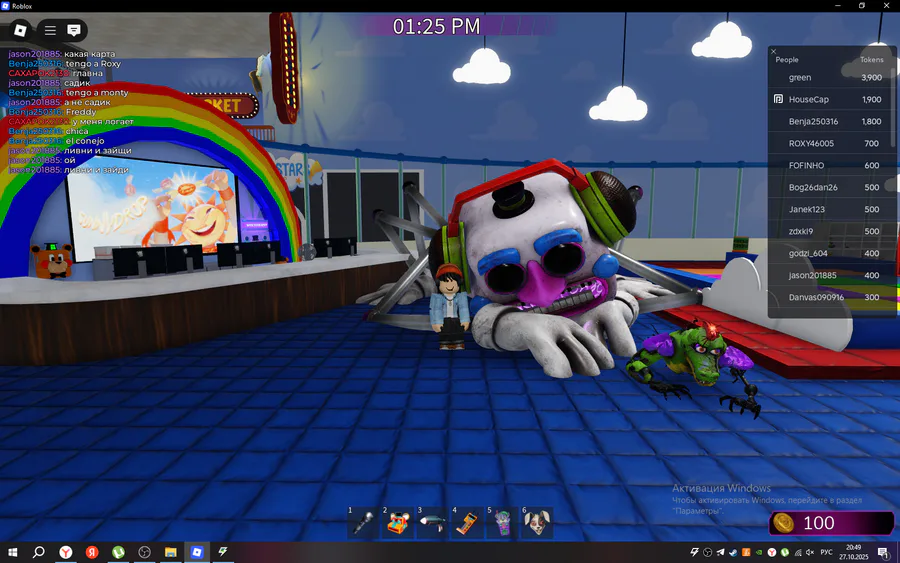This screenshot has width=900, height=563.
Task: Open Yandex Browser from the taskbar
Action: point(66,552)
